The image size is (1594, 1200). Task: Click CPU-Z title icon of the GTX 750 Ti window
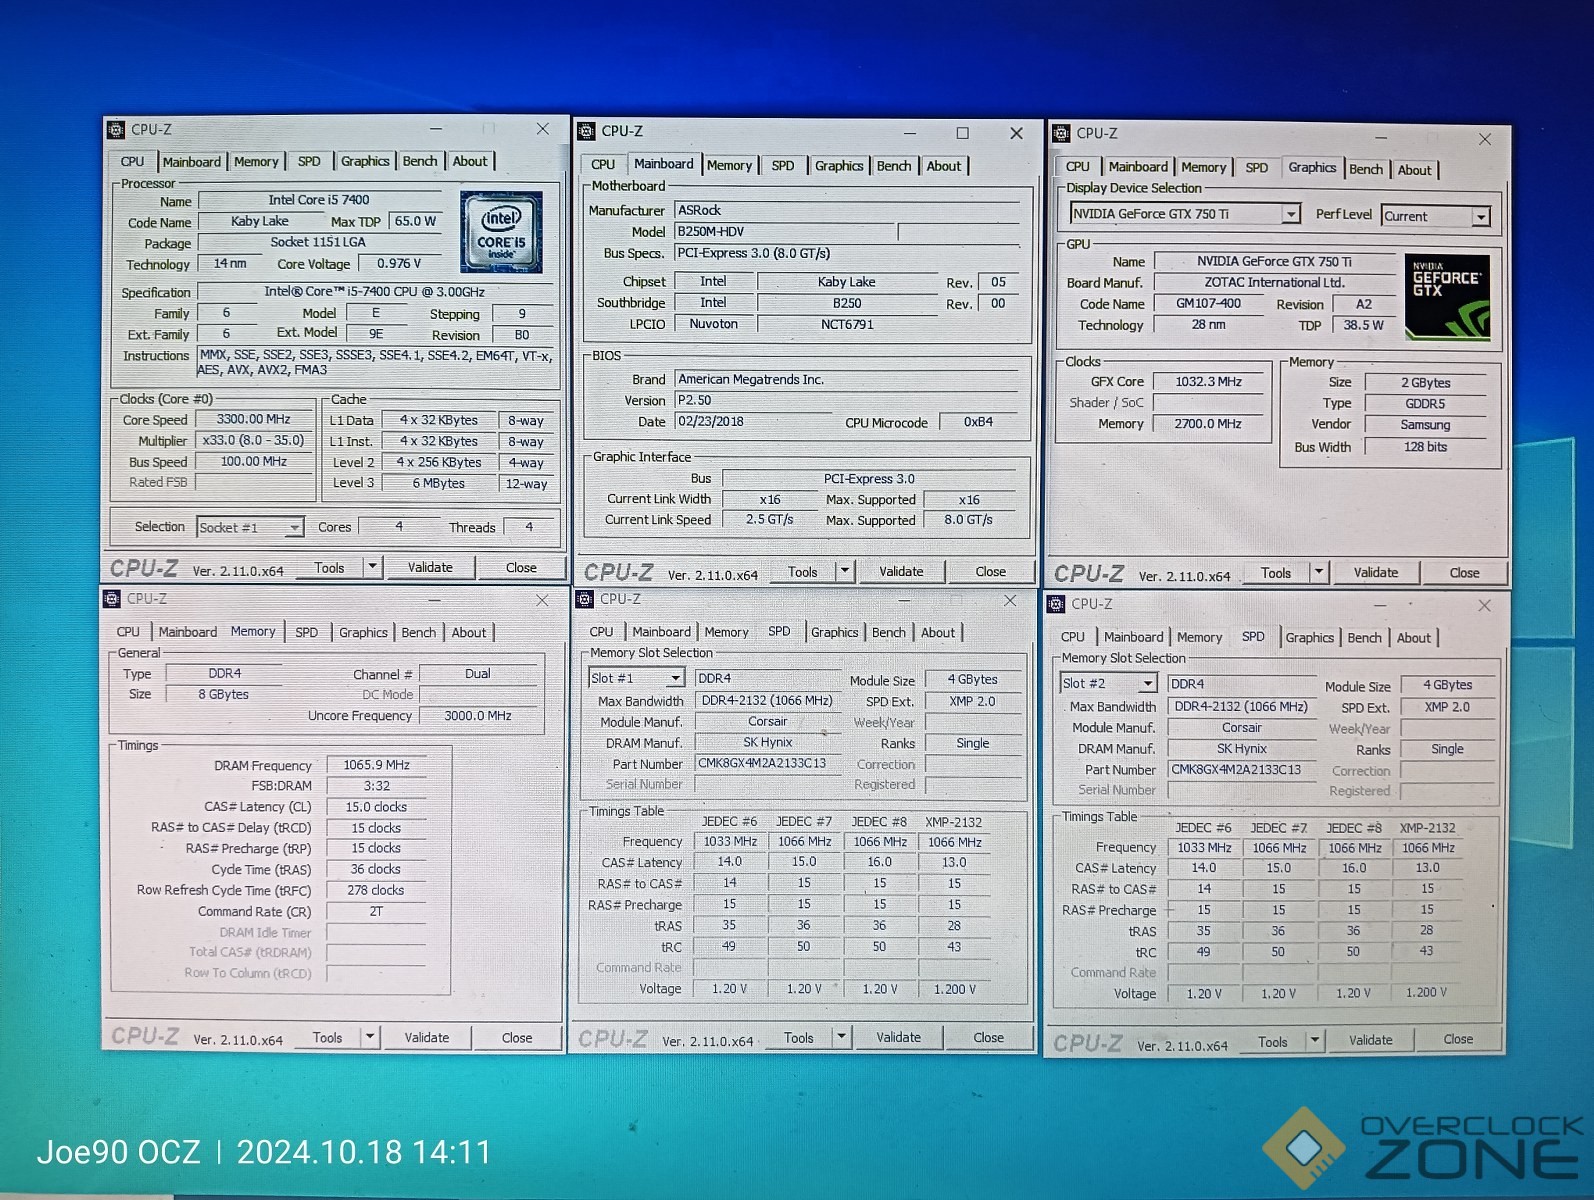[1062, 133]
